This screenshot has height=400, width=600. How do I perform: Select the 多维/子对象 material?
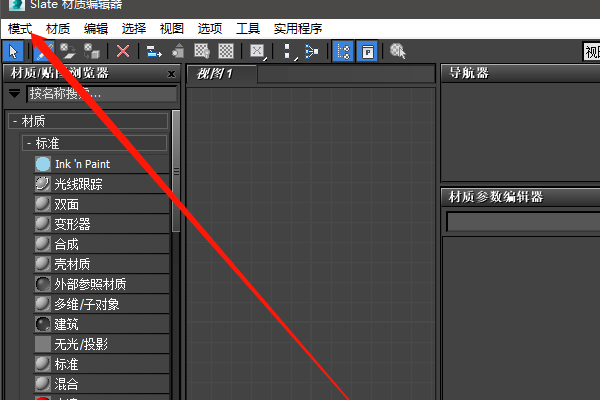[101, 304]
